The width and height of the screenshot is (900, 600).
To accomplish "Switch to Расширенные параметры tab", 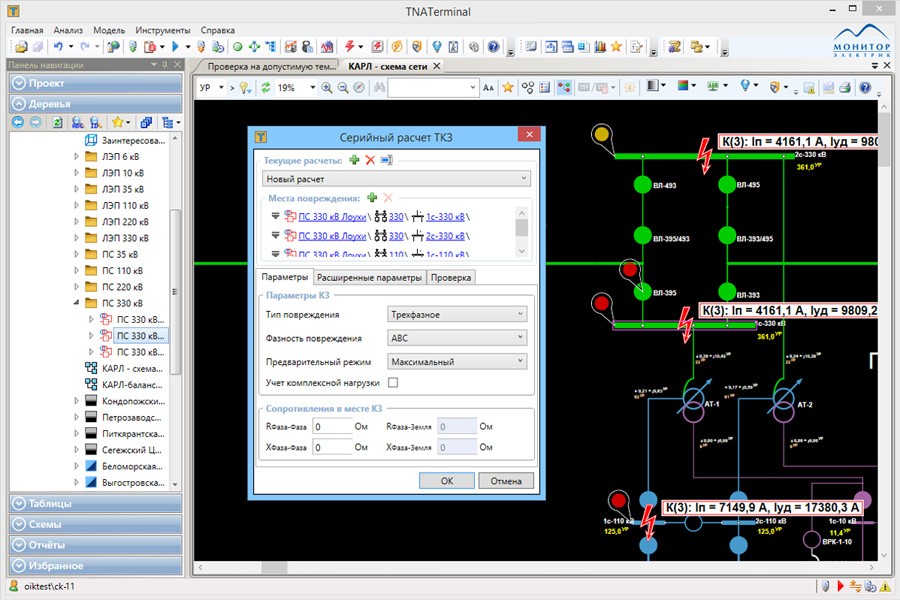I will pos(369,277).
